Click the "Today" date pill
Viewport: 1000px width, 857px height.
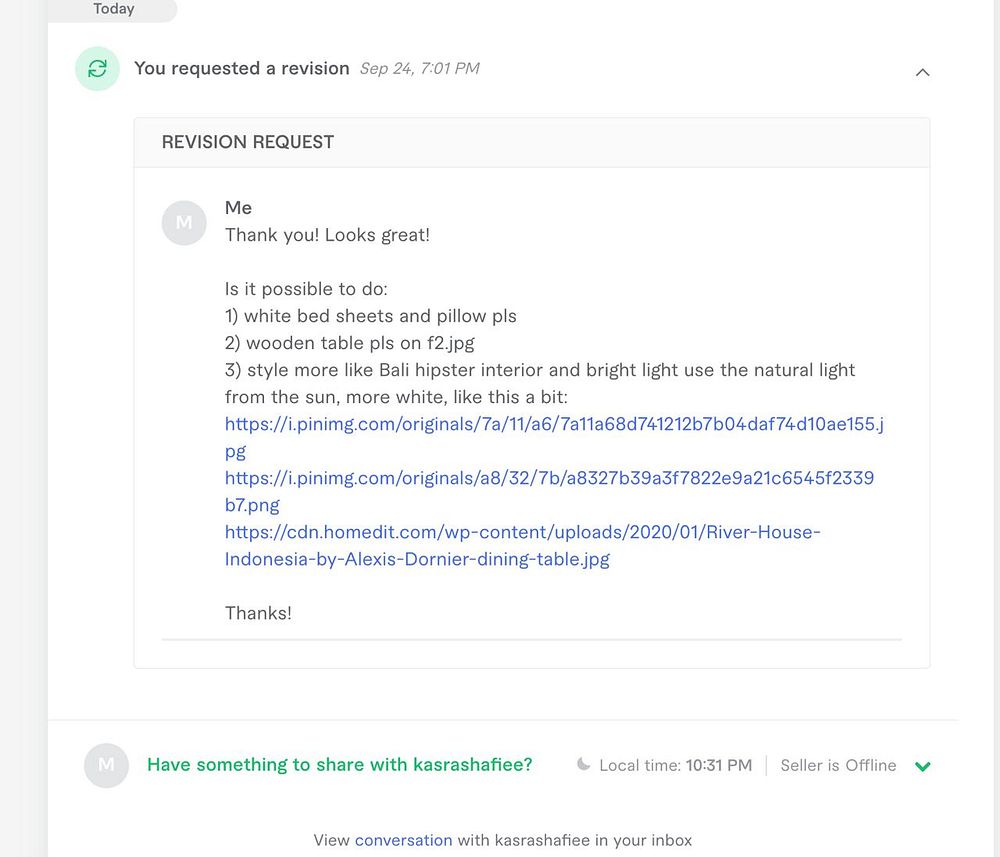point(113,9)
